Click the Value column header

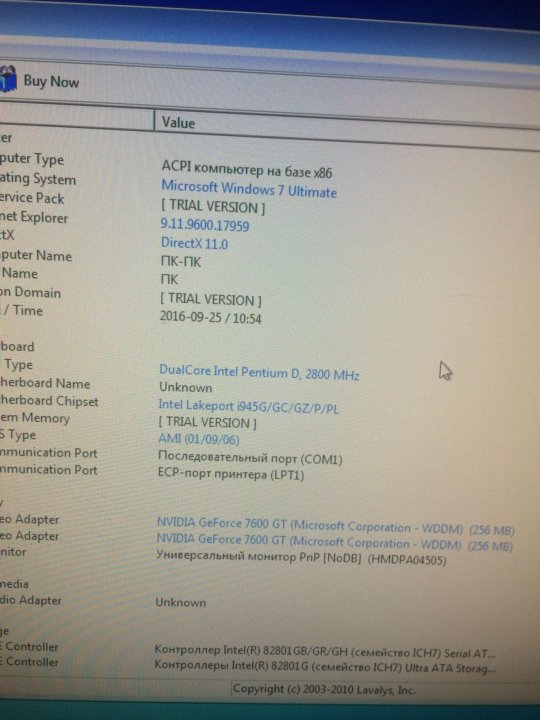tap(178, 123)
